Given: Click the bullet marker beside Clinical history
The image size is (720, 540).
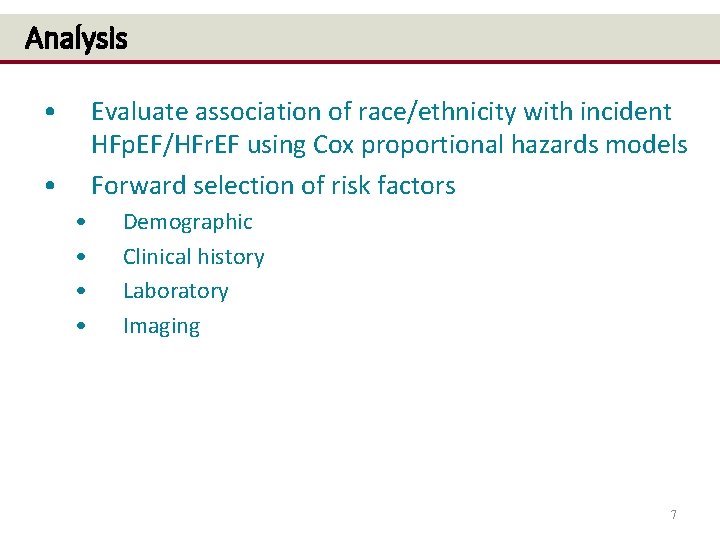Looking at the screenshot, I should pyautogui.click(x=81, y=257).
